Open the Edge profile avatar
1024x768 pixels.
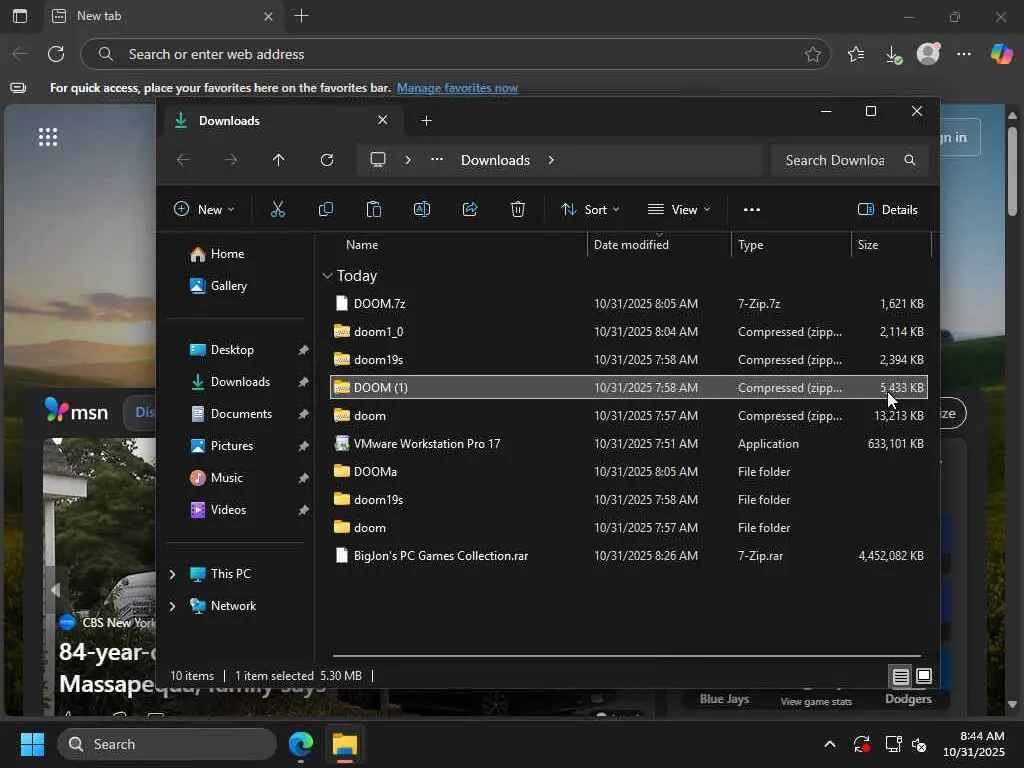point(929,54)
